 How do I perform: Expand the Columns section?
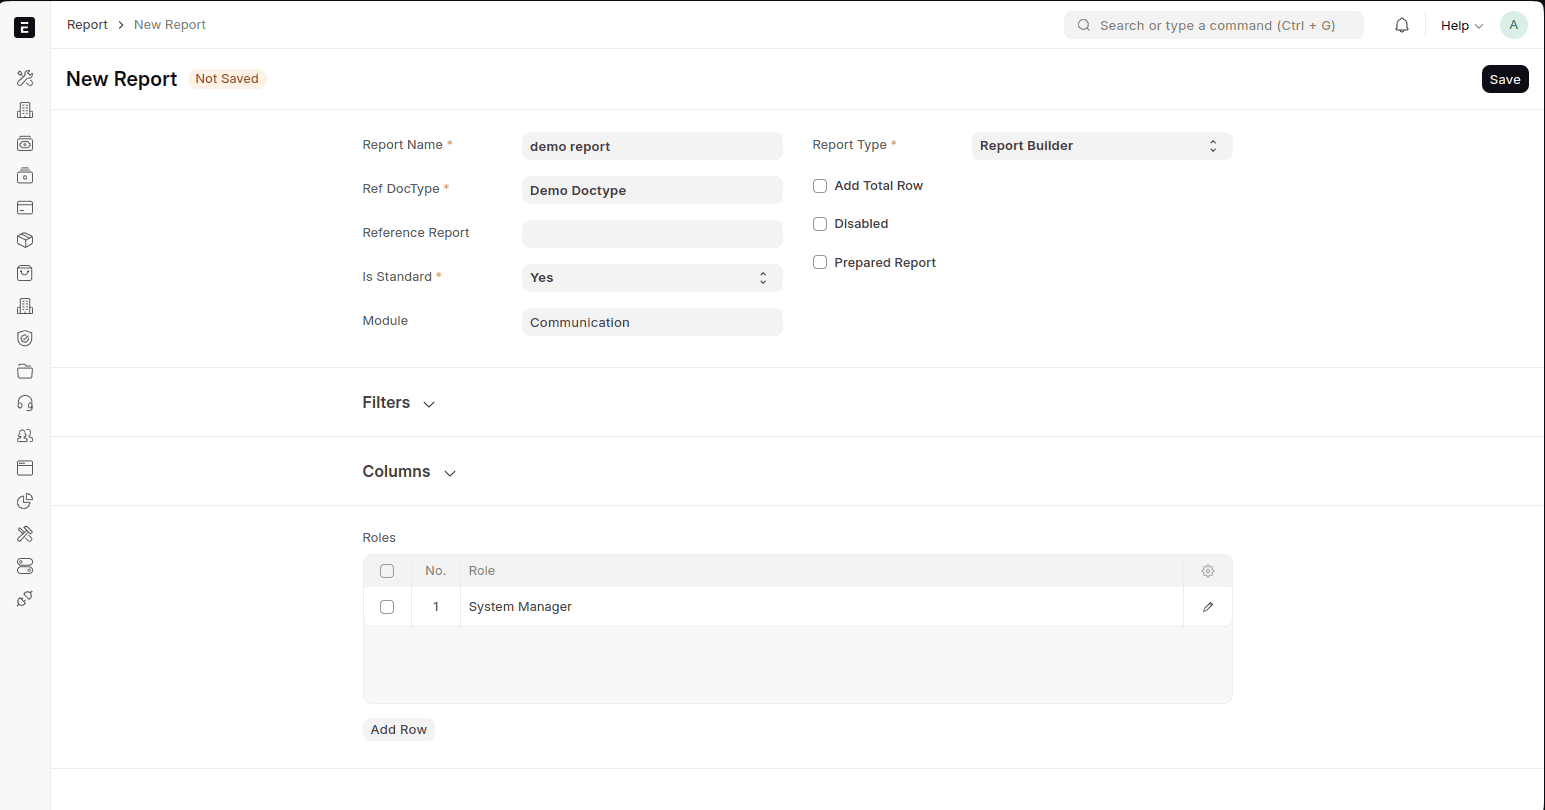(x=409, y=472)
